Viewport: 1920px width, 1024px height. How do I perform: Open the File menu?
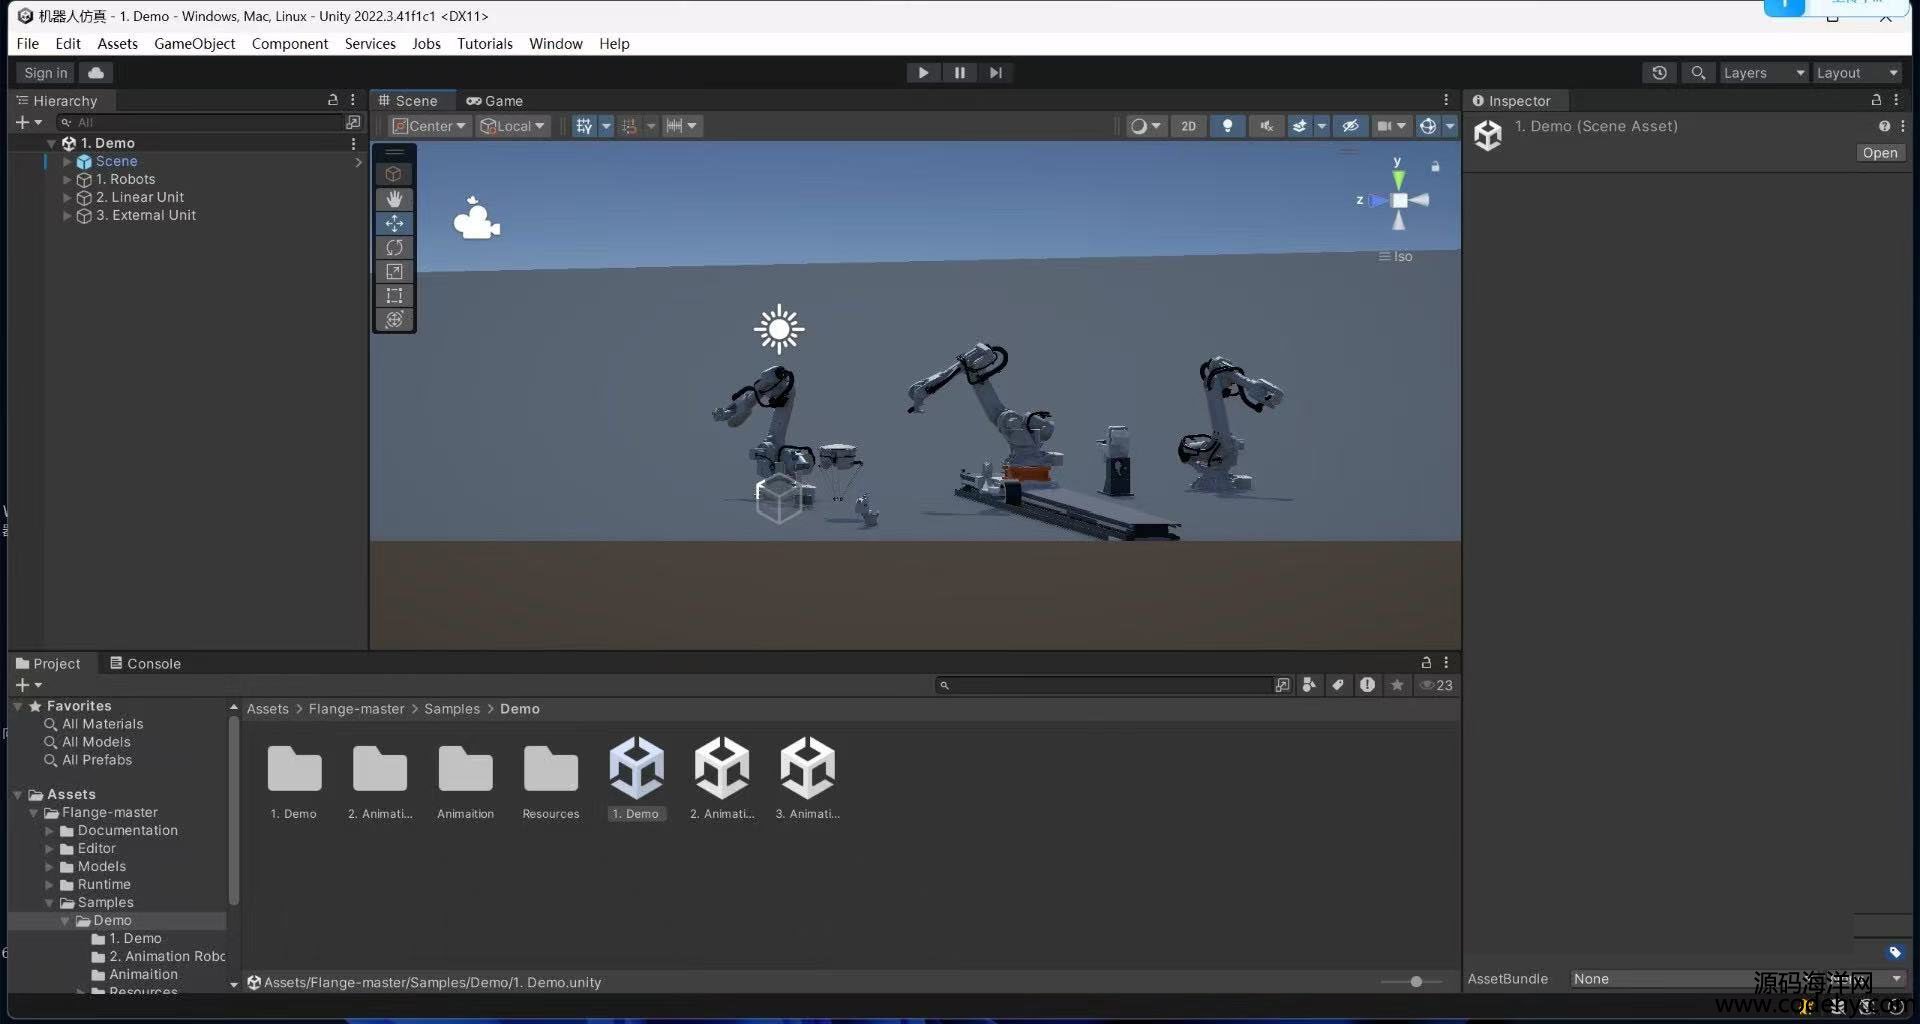coord(28,43)
